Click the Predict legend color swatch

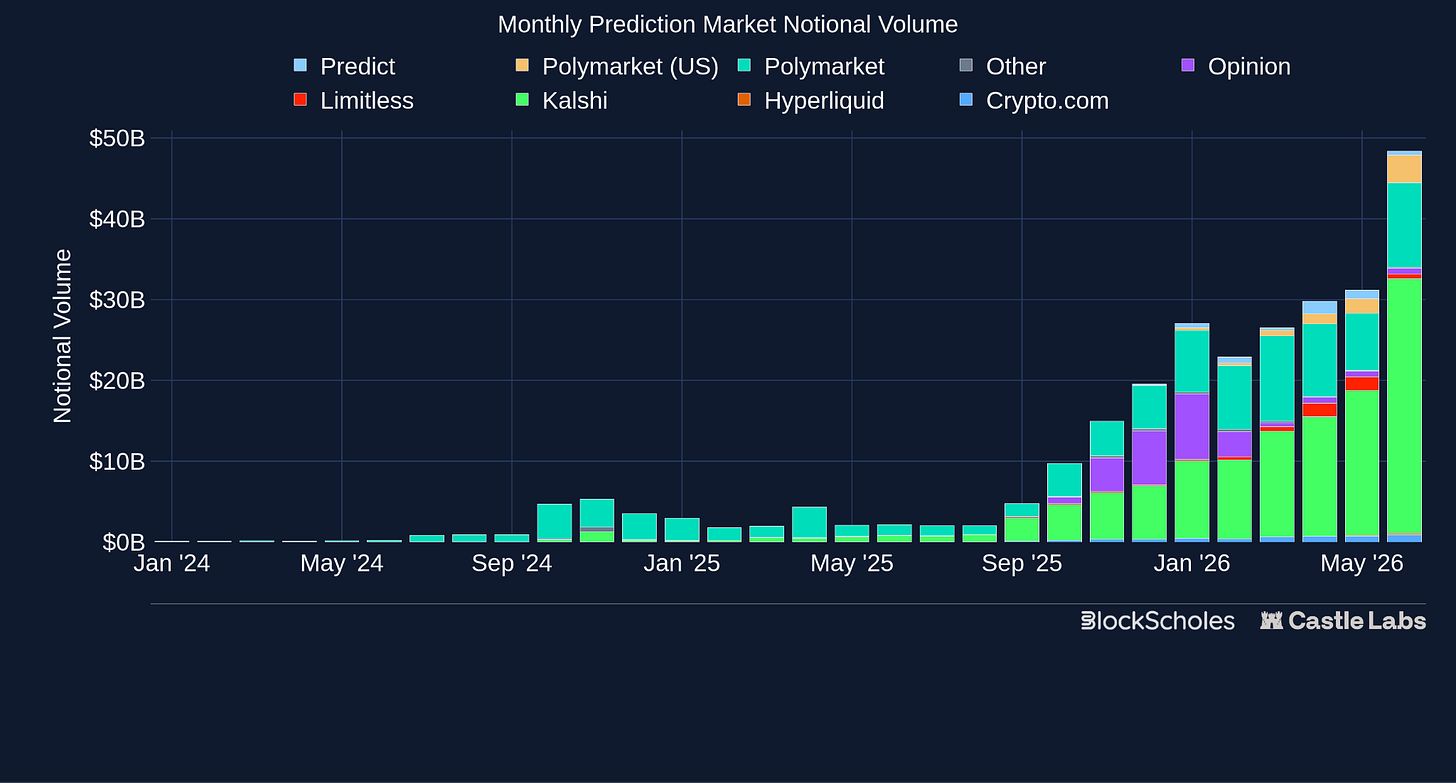point(300,66)
